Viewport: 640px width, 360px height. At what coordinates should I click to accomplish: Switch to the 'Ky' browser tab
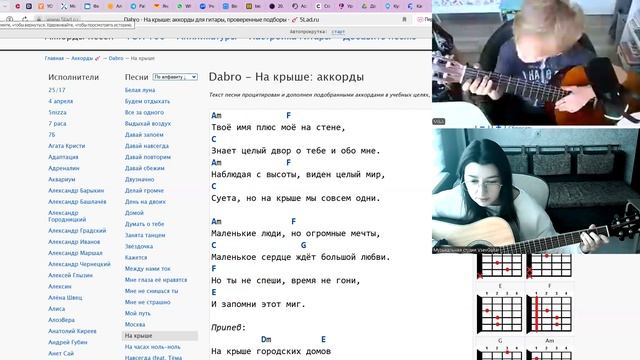tap(392, 6)
